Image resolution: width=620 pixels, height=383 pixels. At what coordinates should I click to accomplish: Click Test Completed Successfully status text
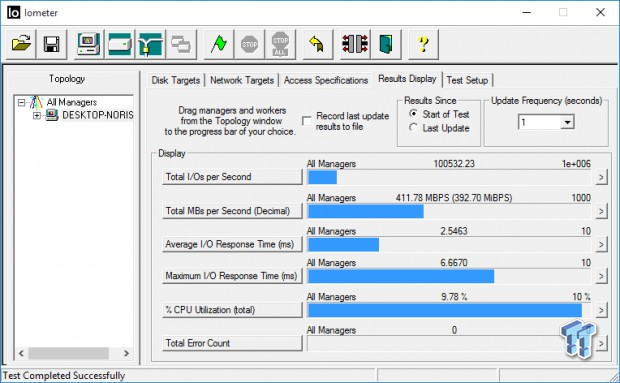coord(64,375)
